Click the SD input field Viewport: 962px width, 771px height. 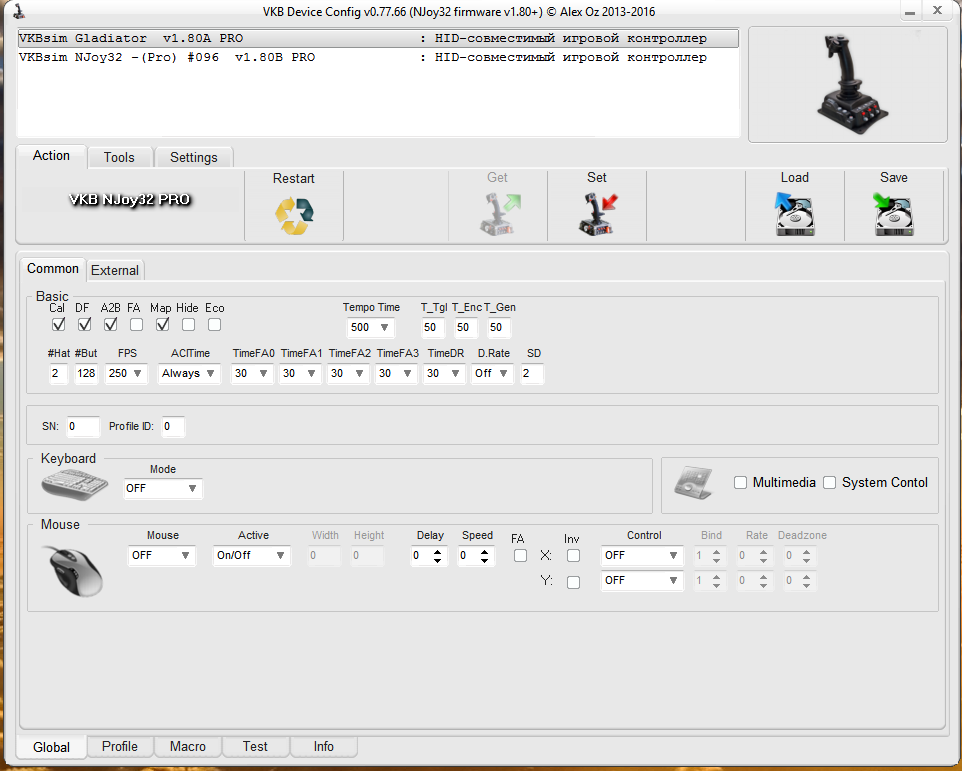pyautogui.click(x=531, y=373)
